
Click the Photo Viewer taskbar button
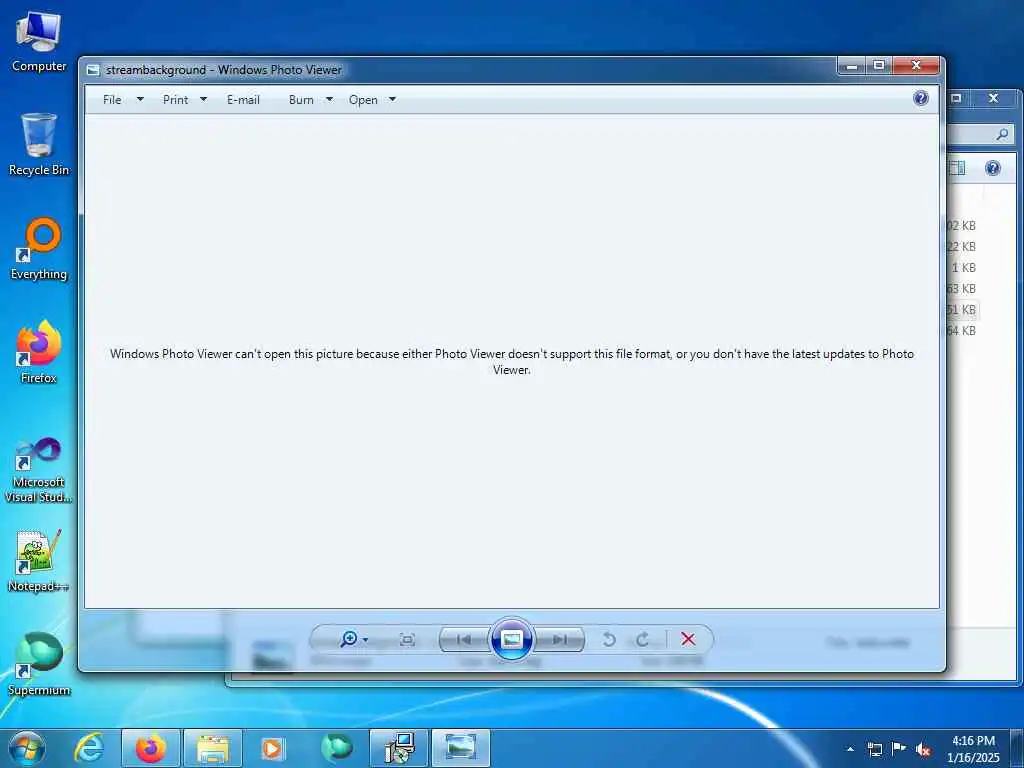460,748
